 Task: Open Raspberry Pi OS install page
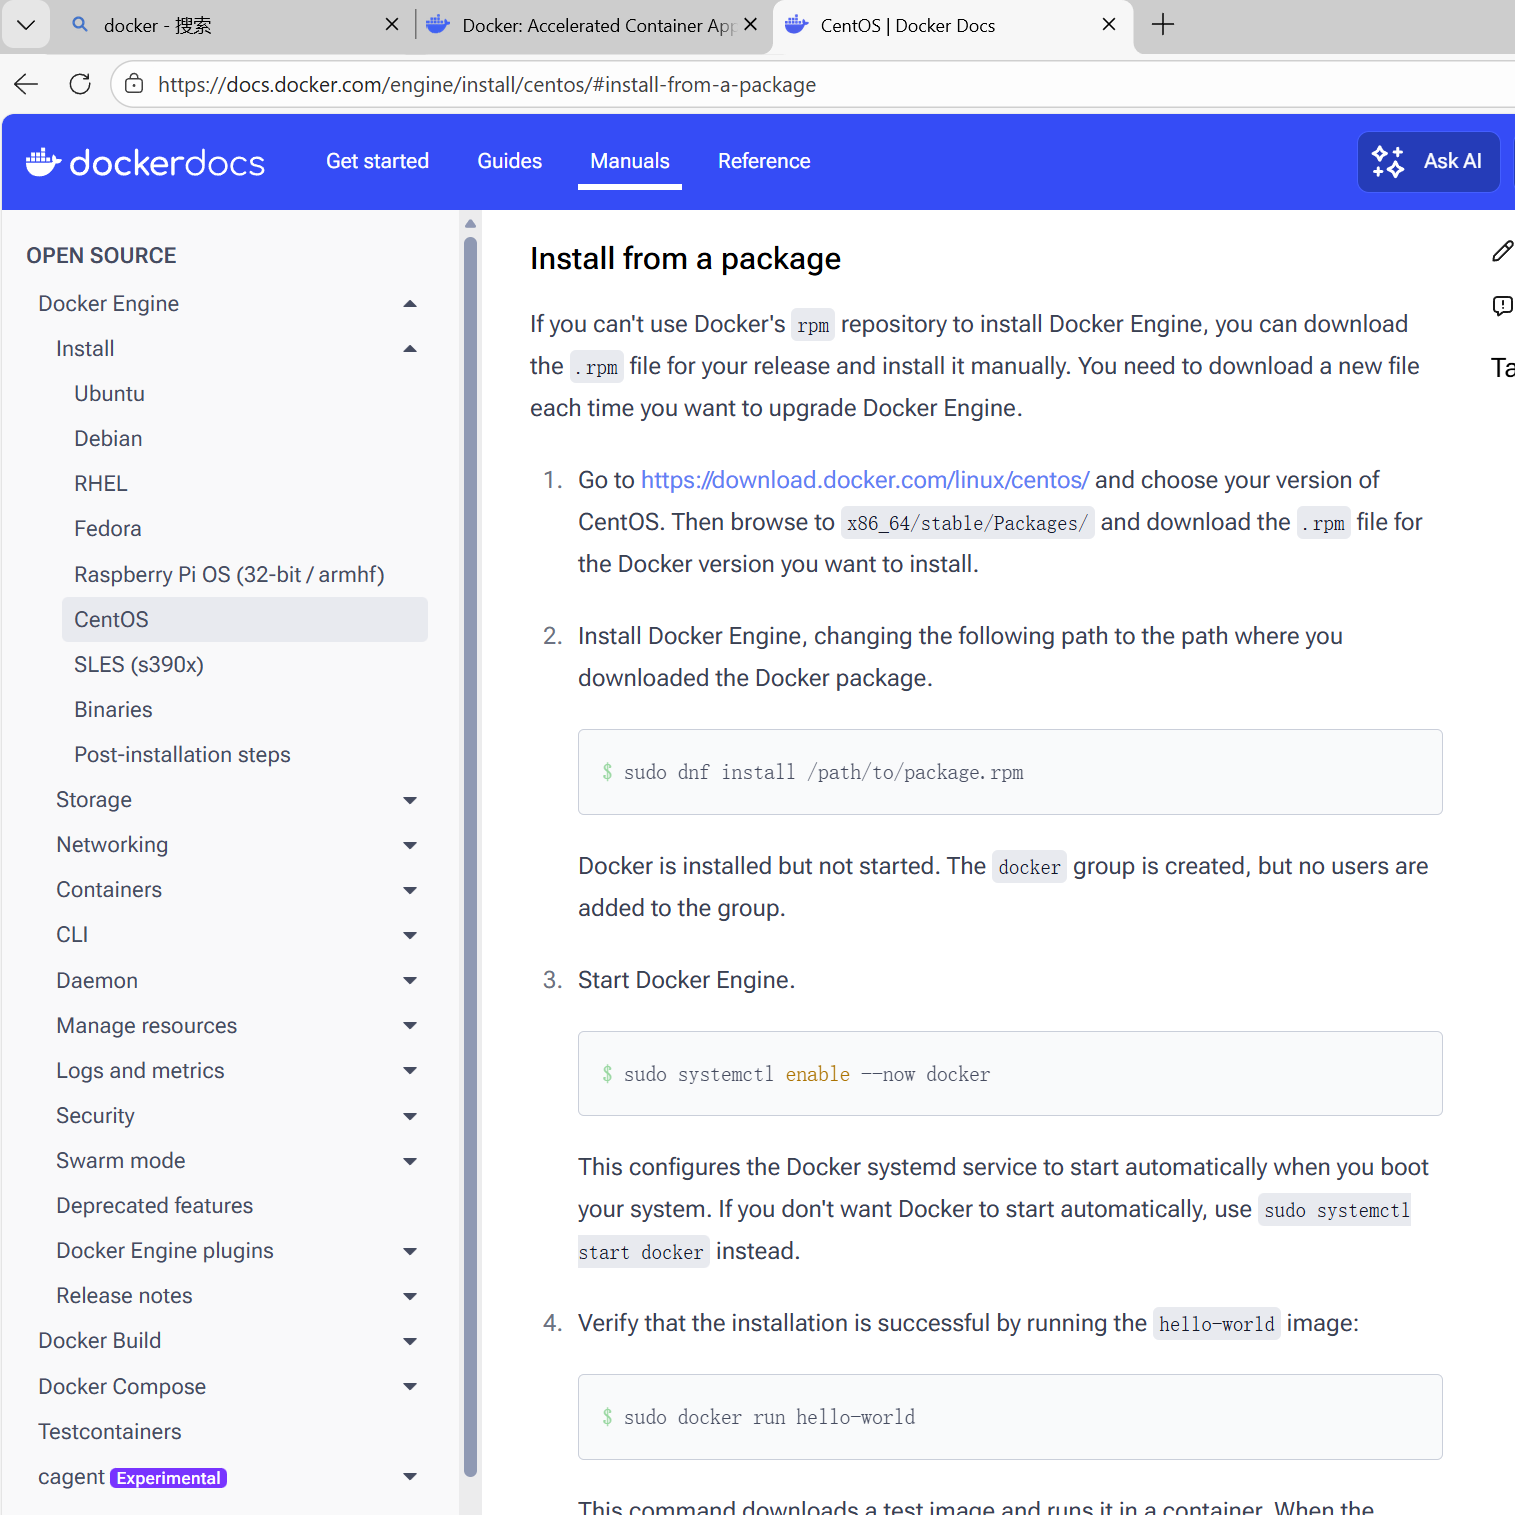(x=229, y=575)
